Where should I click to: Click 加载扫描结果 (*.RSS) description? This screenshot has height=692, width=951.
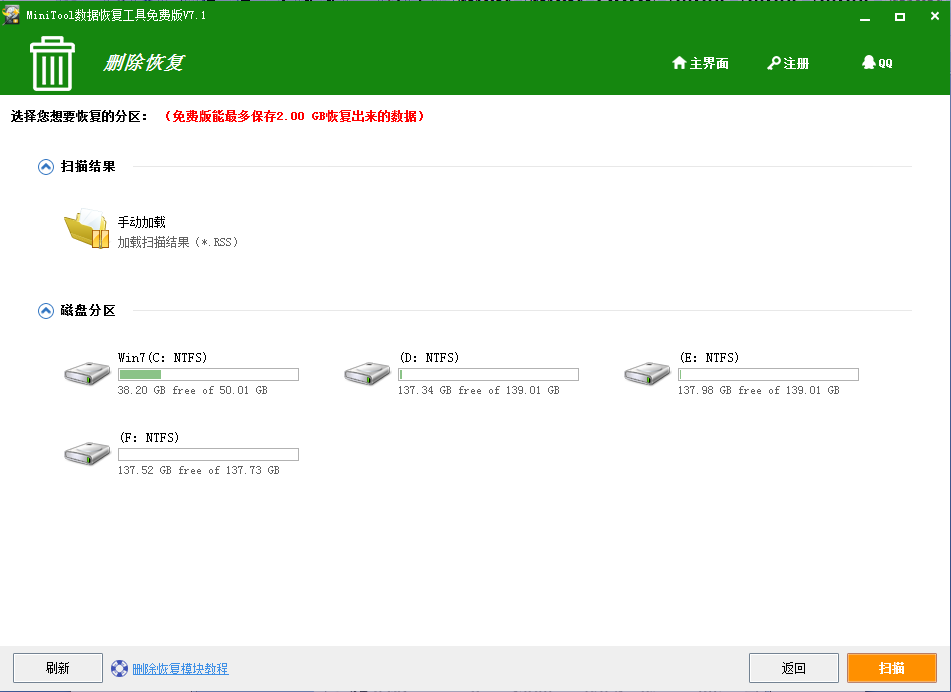178,242
